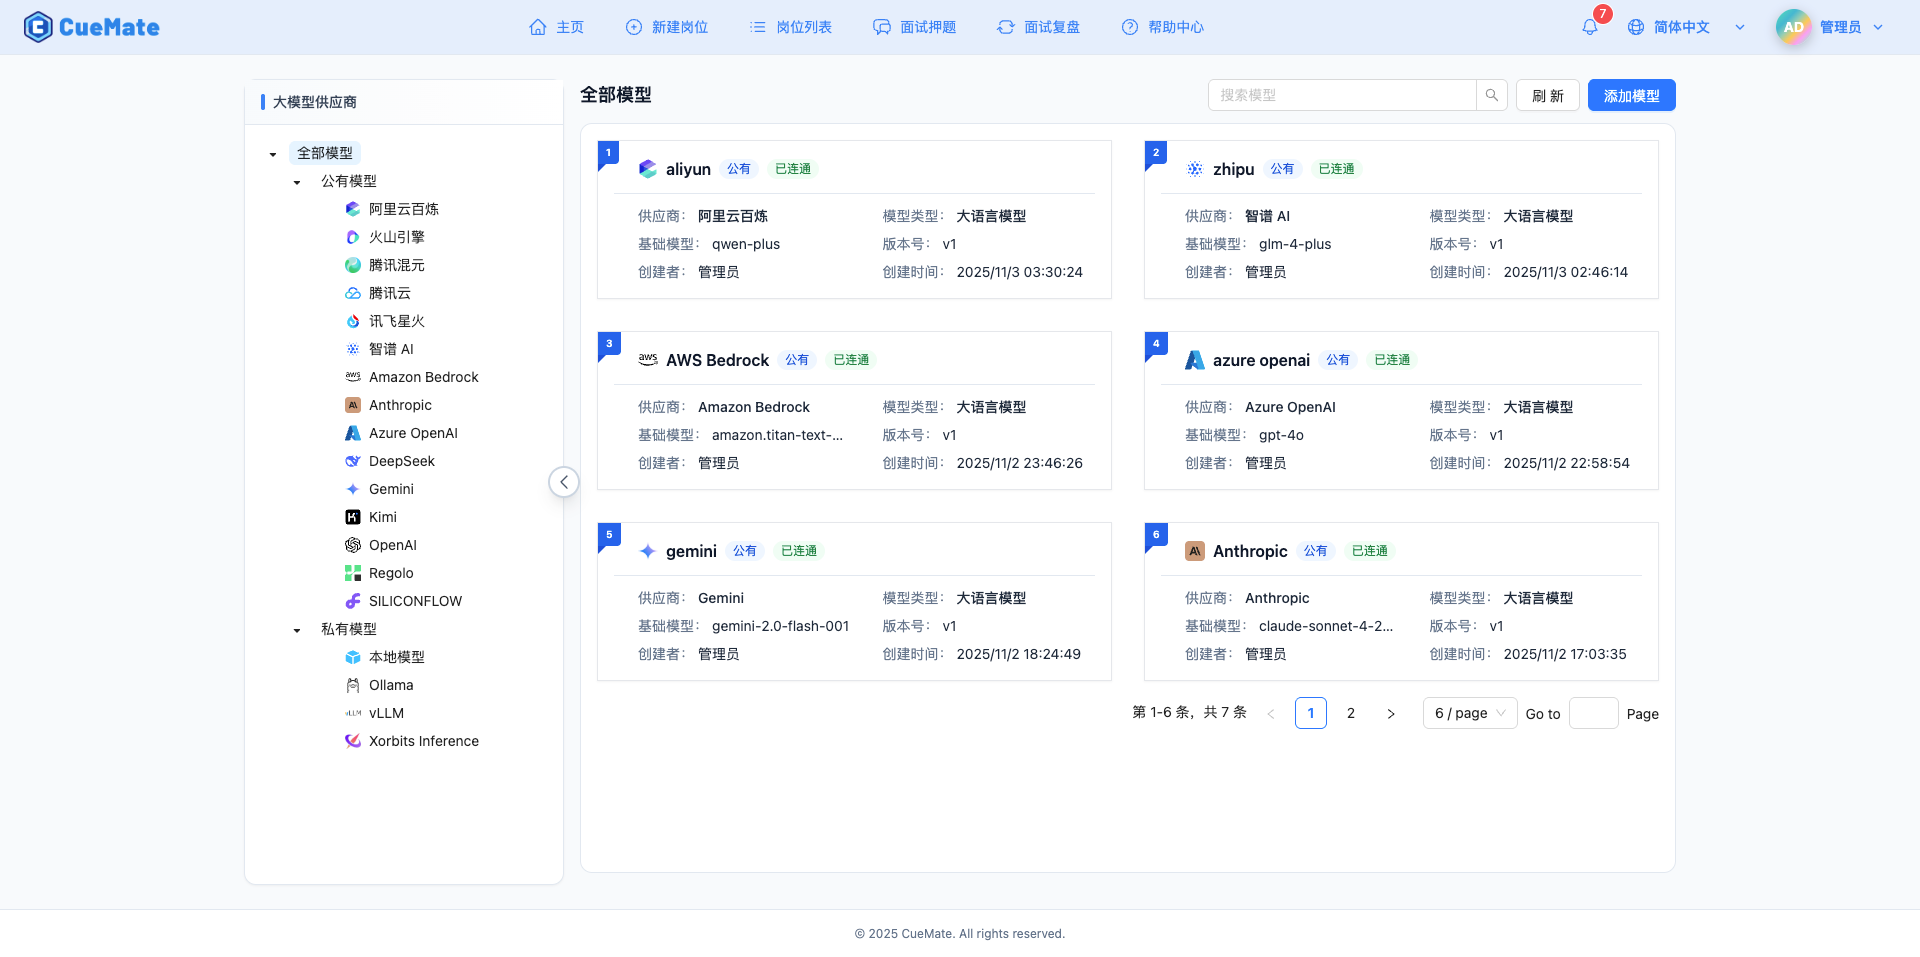The height and width of the screenshot is (957, 1920).
Task: Click the search magnifier icon in search bar
Action: (1491, 95)
